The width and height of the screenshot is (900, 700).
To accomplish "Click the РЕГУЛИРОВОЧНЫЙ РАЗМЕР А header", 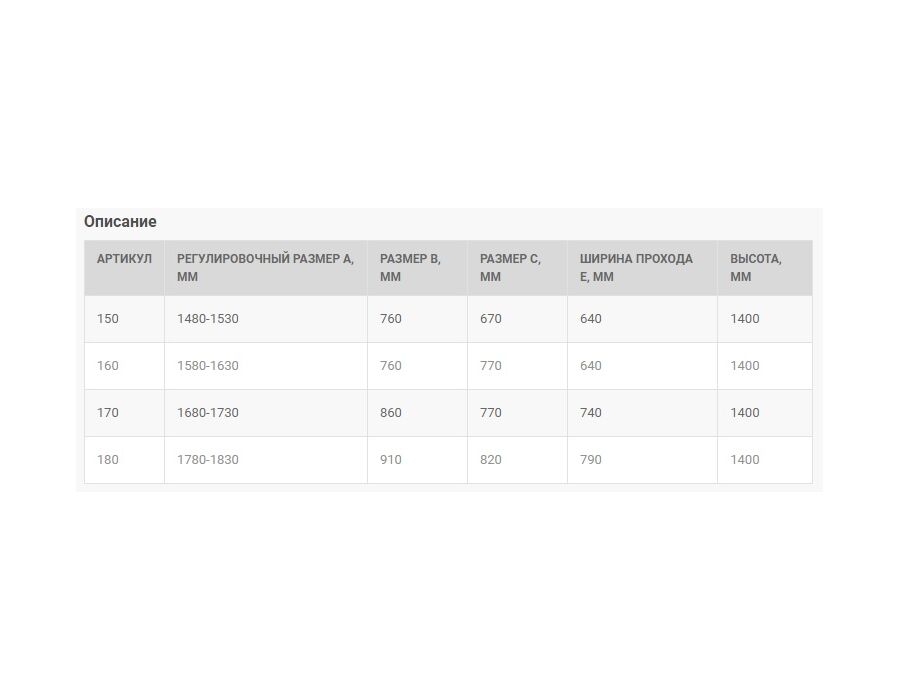I will pos(266,268).
